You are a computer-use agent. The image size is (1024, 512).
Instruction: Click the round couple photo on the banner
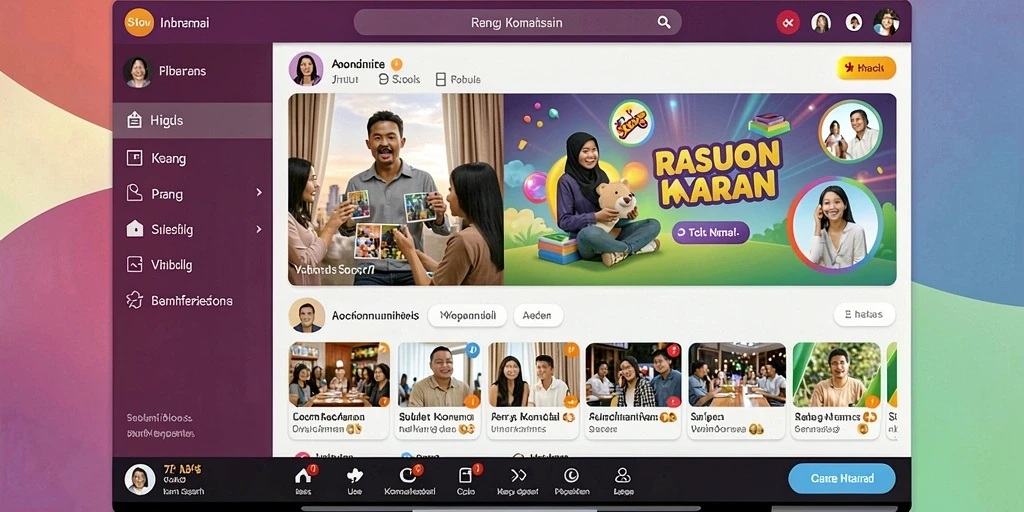pos(850,131)
